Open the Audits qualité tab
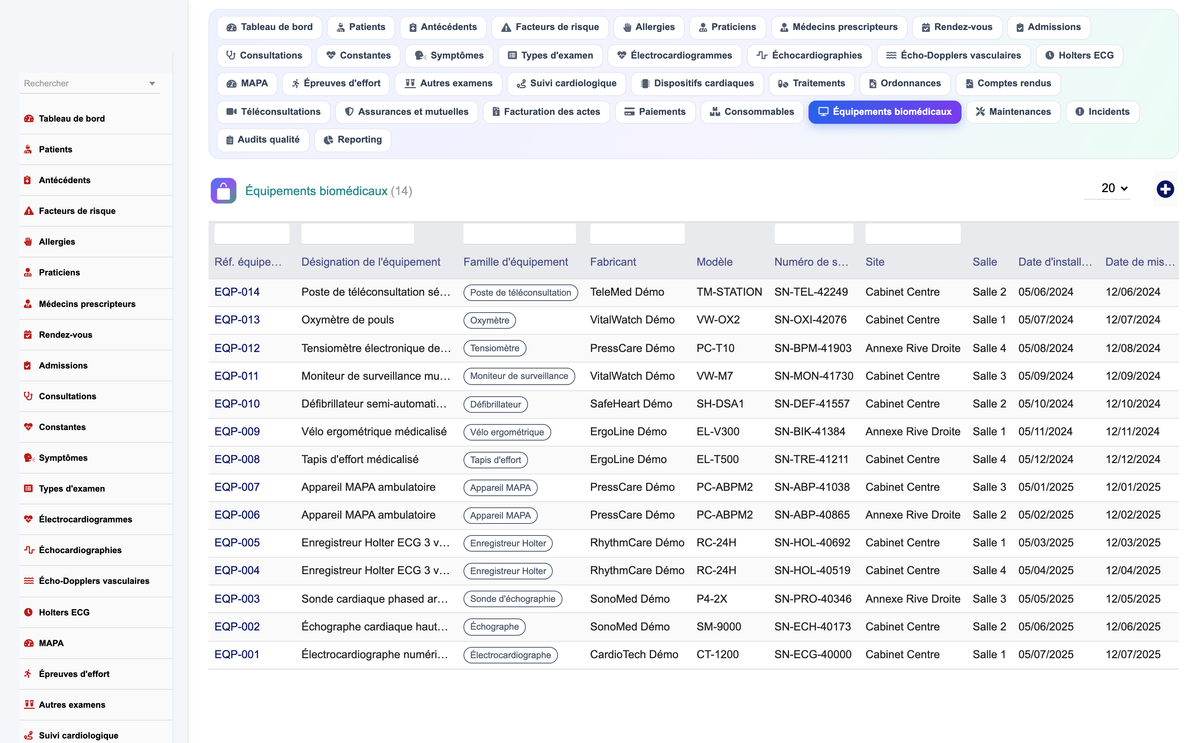Viewport: 1200px width, 743px height. [x=263, y=140]
